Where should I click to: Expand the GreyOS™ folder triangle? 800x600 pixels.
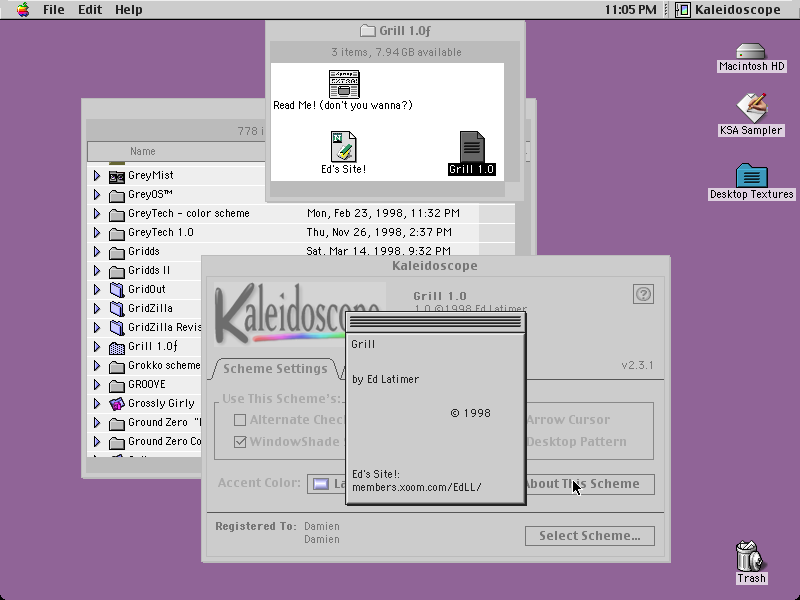(x=97, y=194)
